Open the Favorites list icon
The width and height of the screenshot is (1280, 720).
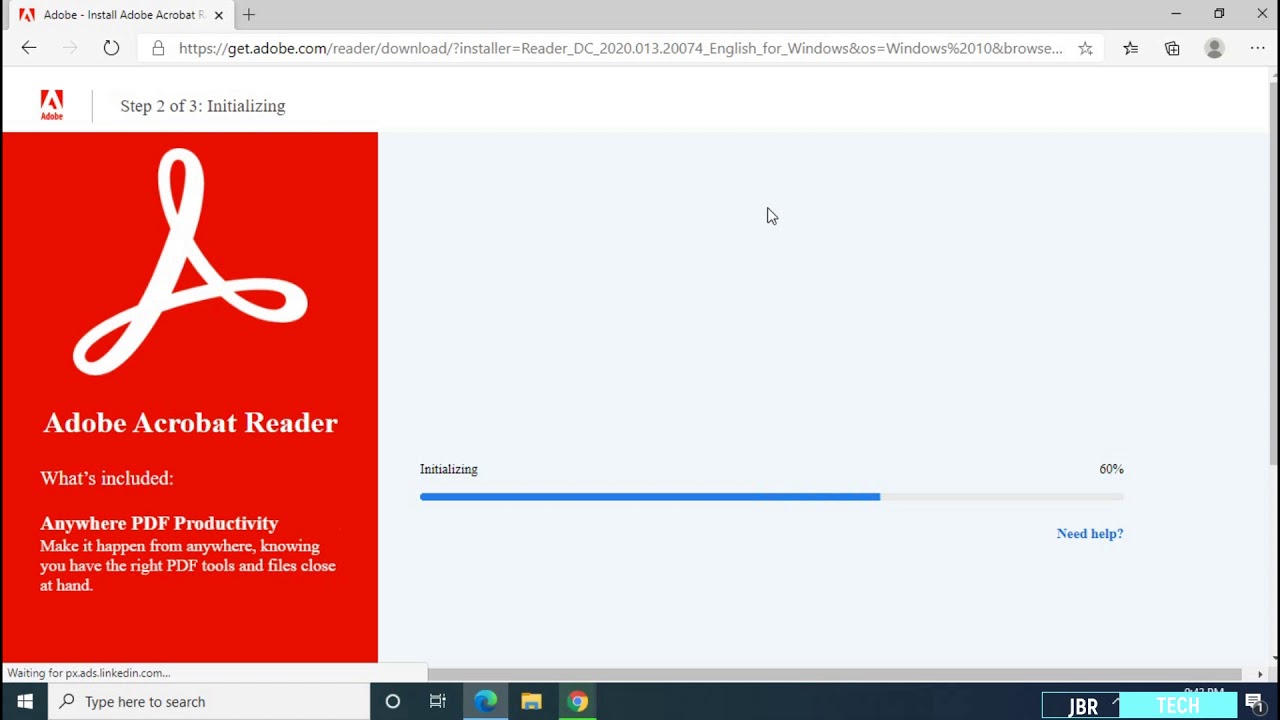[x=1130, y=48]
